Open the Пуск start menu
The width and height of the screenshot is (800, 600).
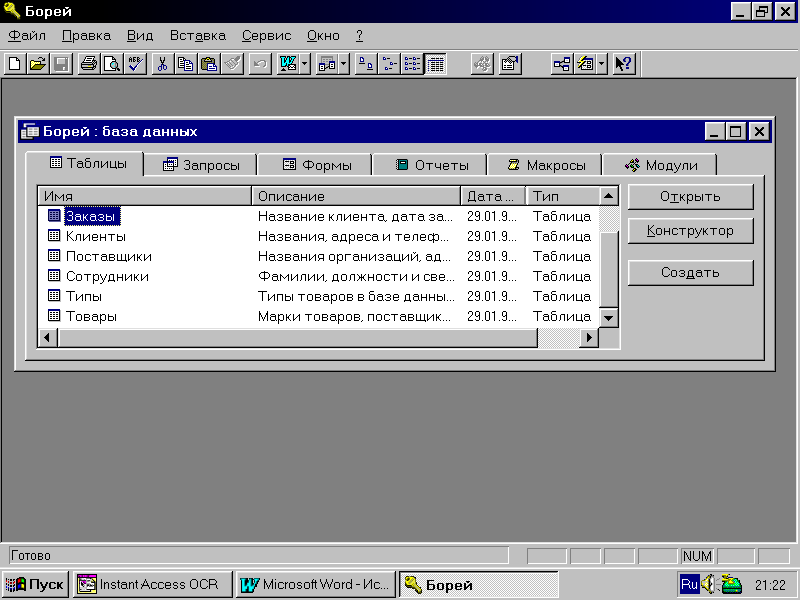pos(35,584)
